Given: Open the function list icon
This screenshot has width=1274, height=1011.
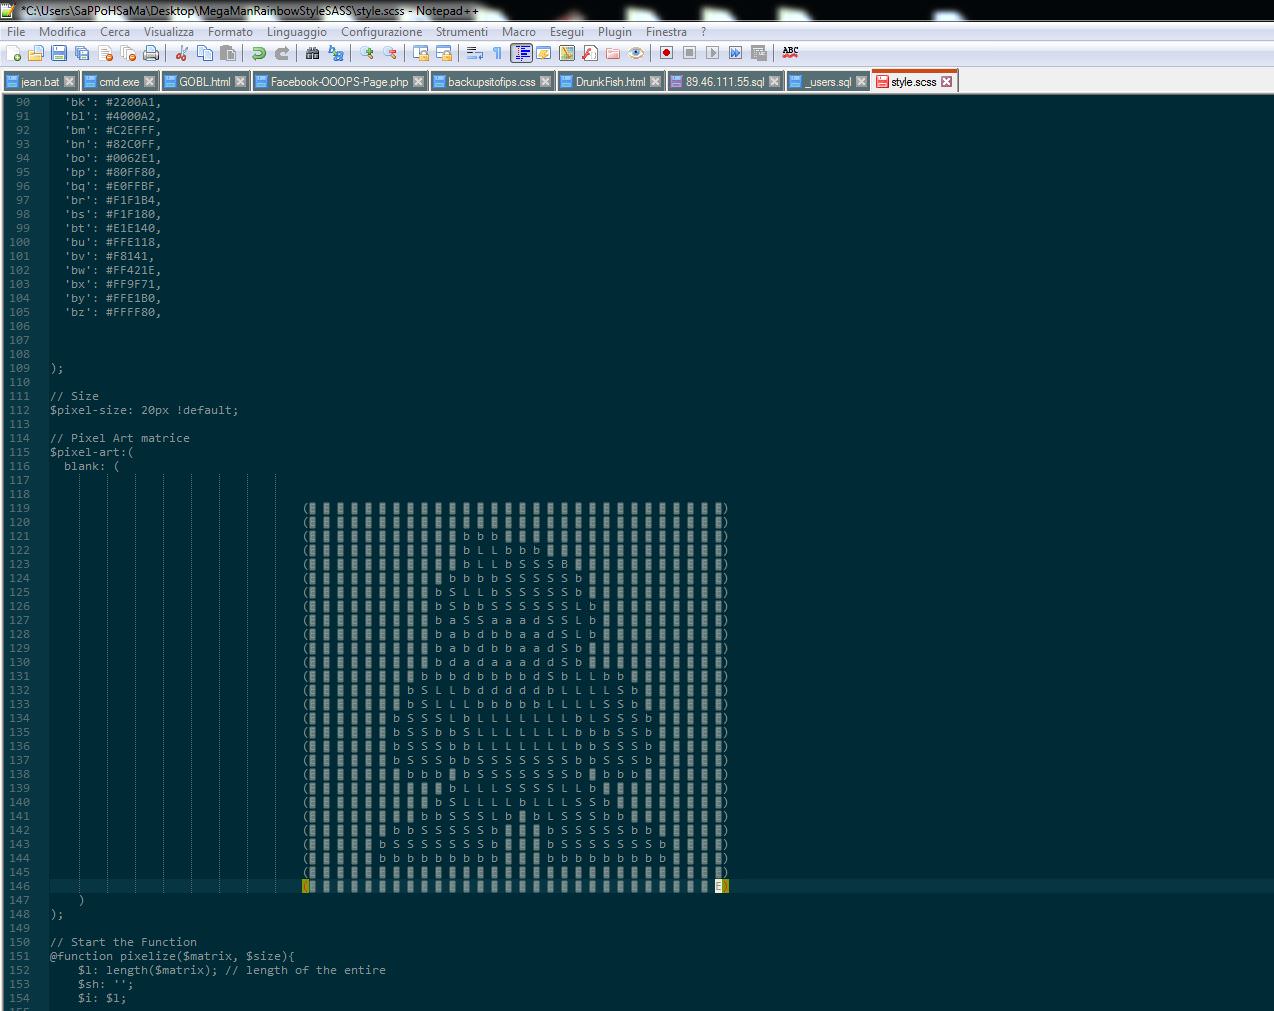Looking at the screenshot, I should tap(590, 53).
